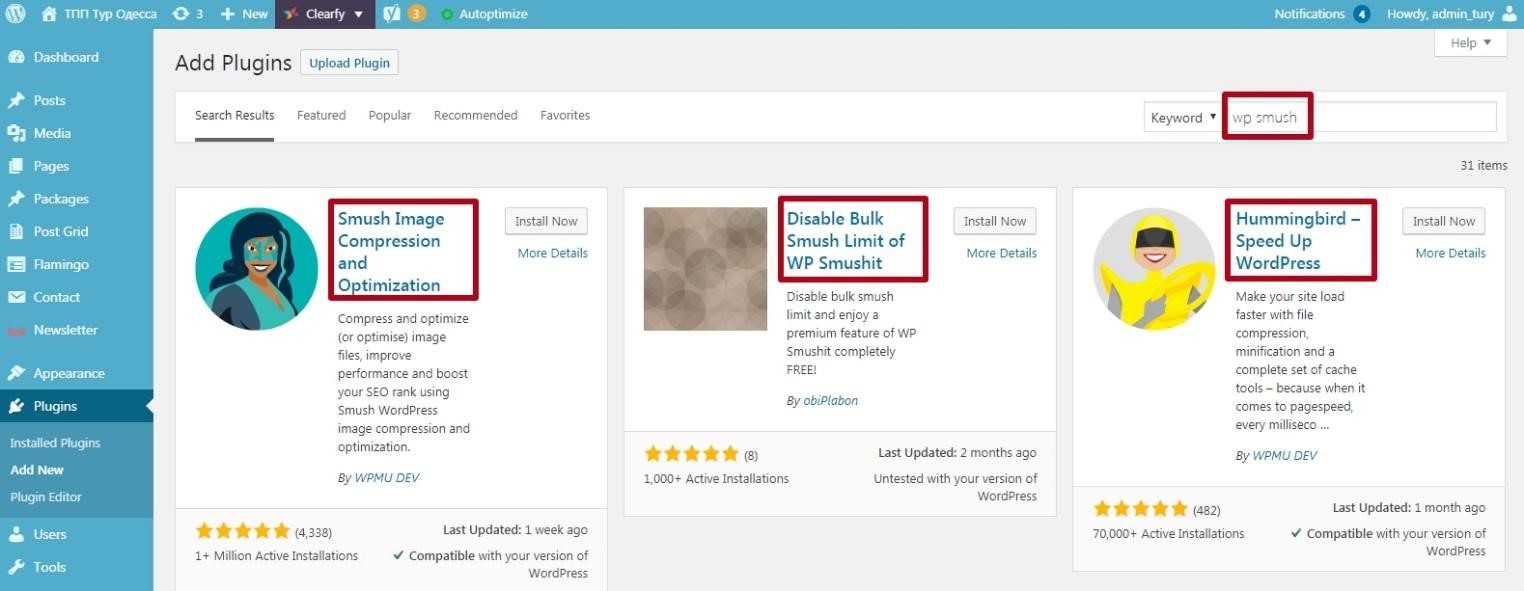The width and height of the screenshot is (1524, 591).
Task: Click the '31 items' results count
Action: click(1484, 166)
